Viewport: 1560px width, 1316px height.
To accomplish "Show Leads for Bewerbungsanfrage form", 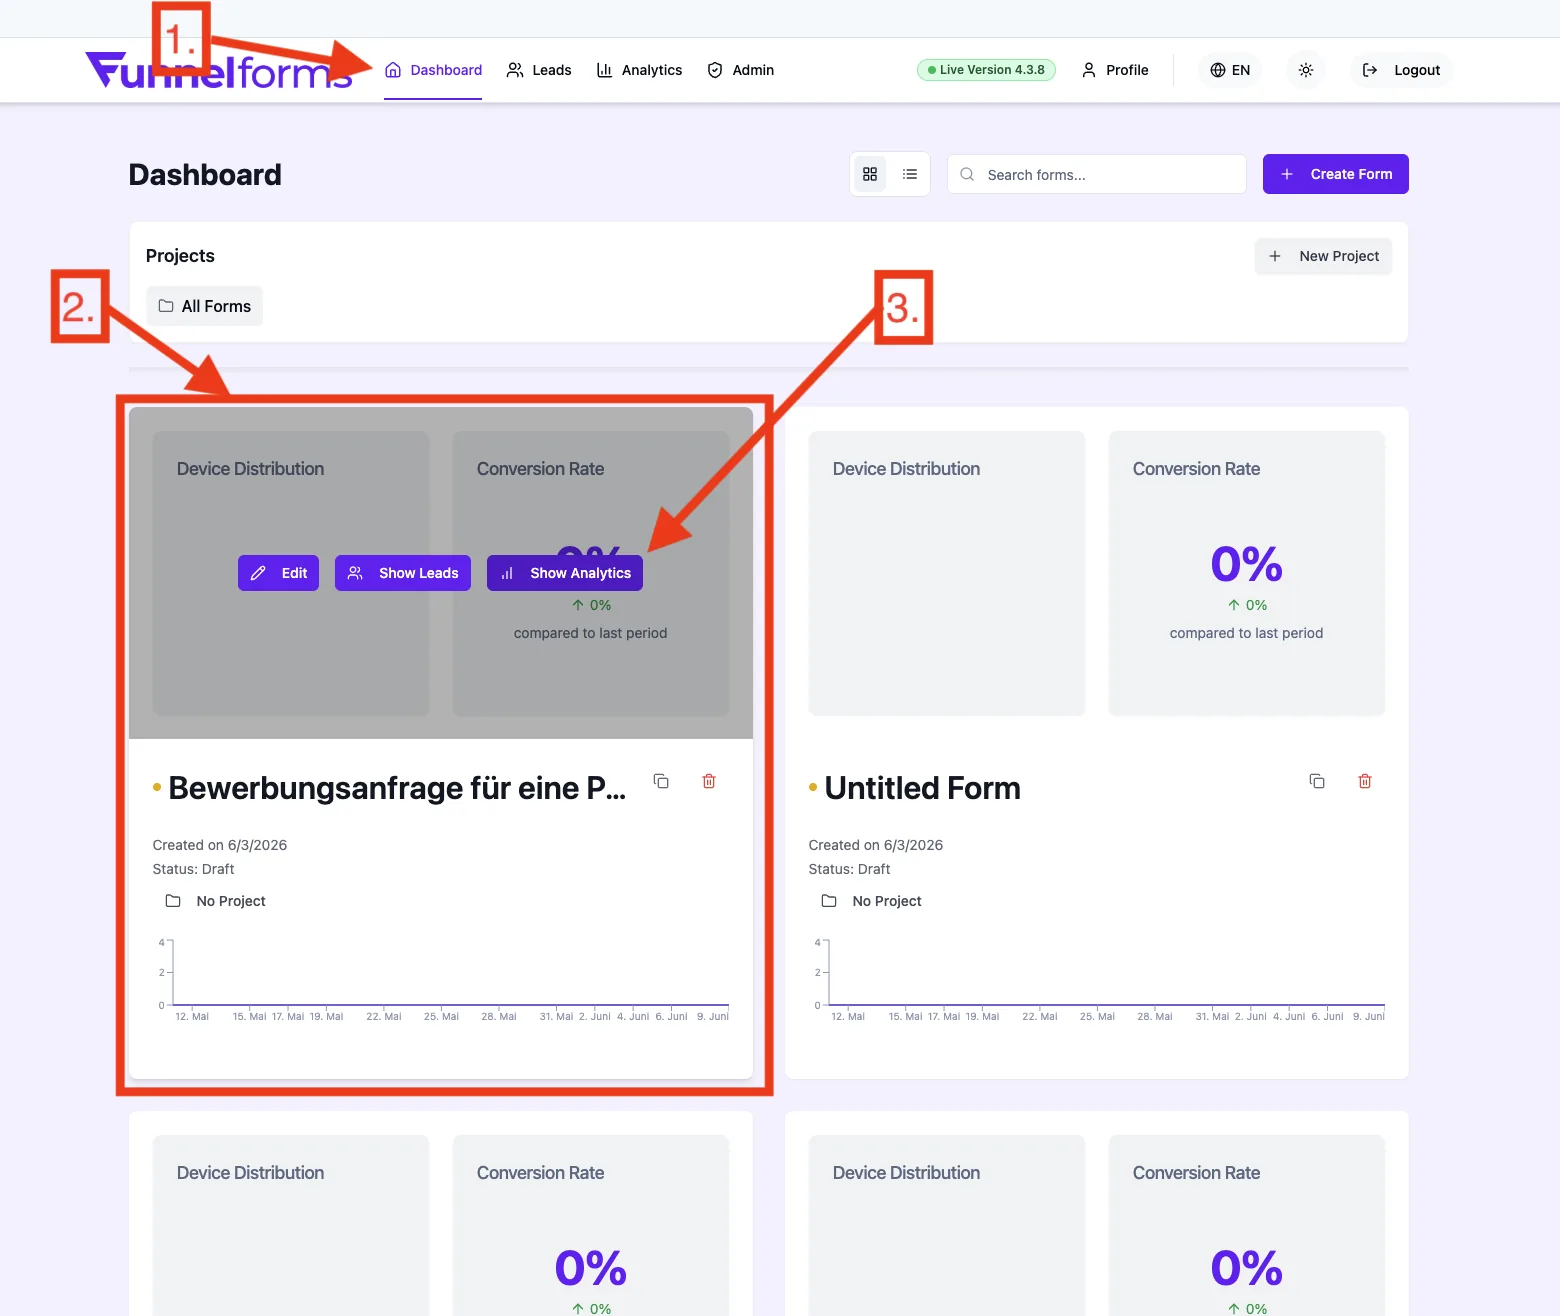I will point(403,573).
